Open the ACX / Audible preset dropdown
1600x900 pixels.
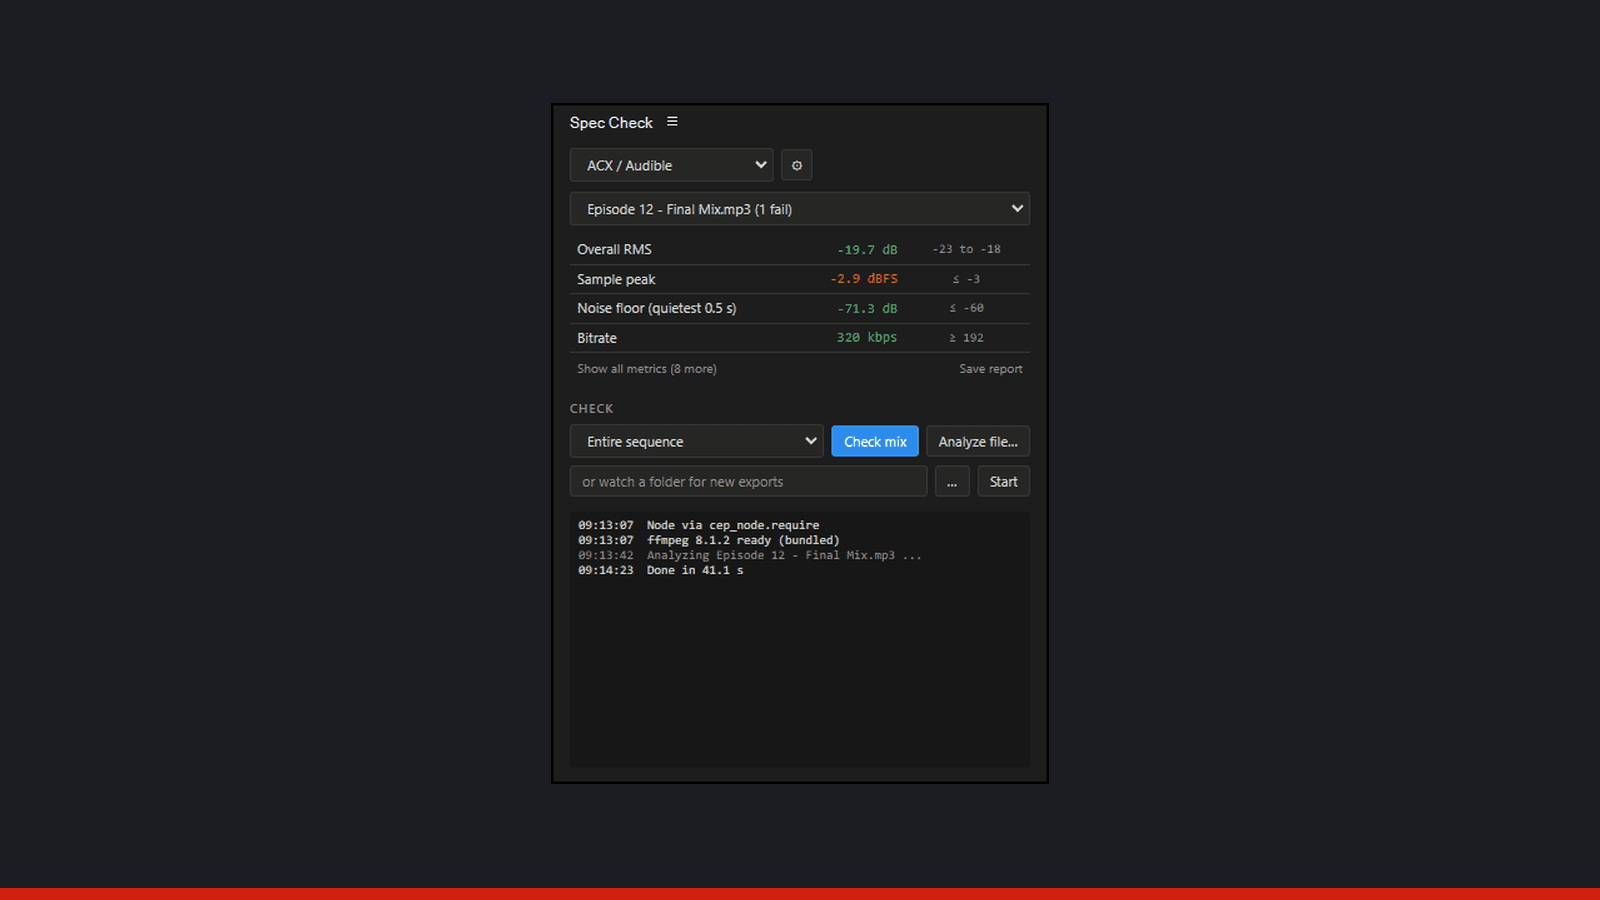(671, 165)
